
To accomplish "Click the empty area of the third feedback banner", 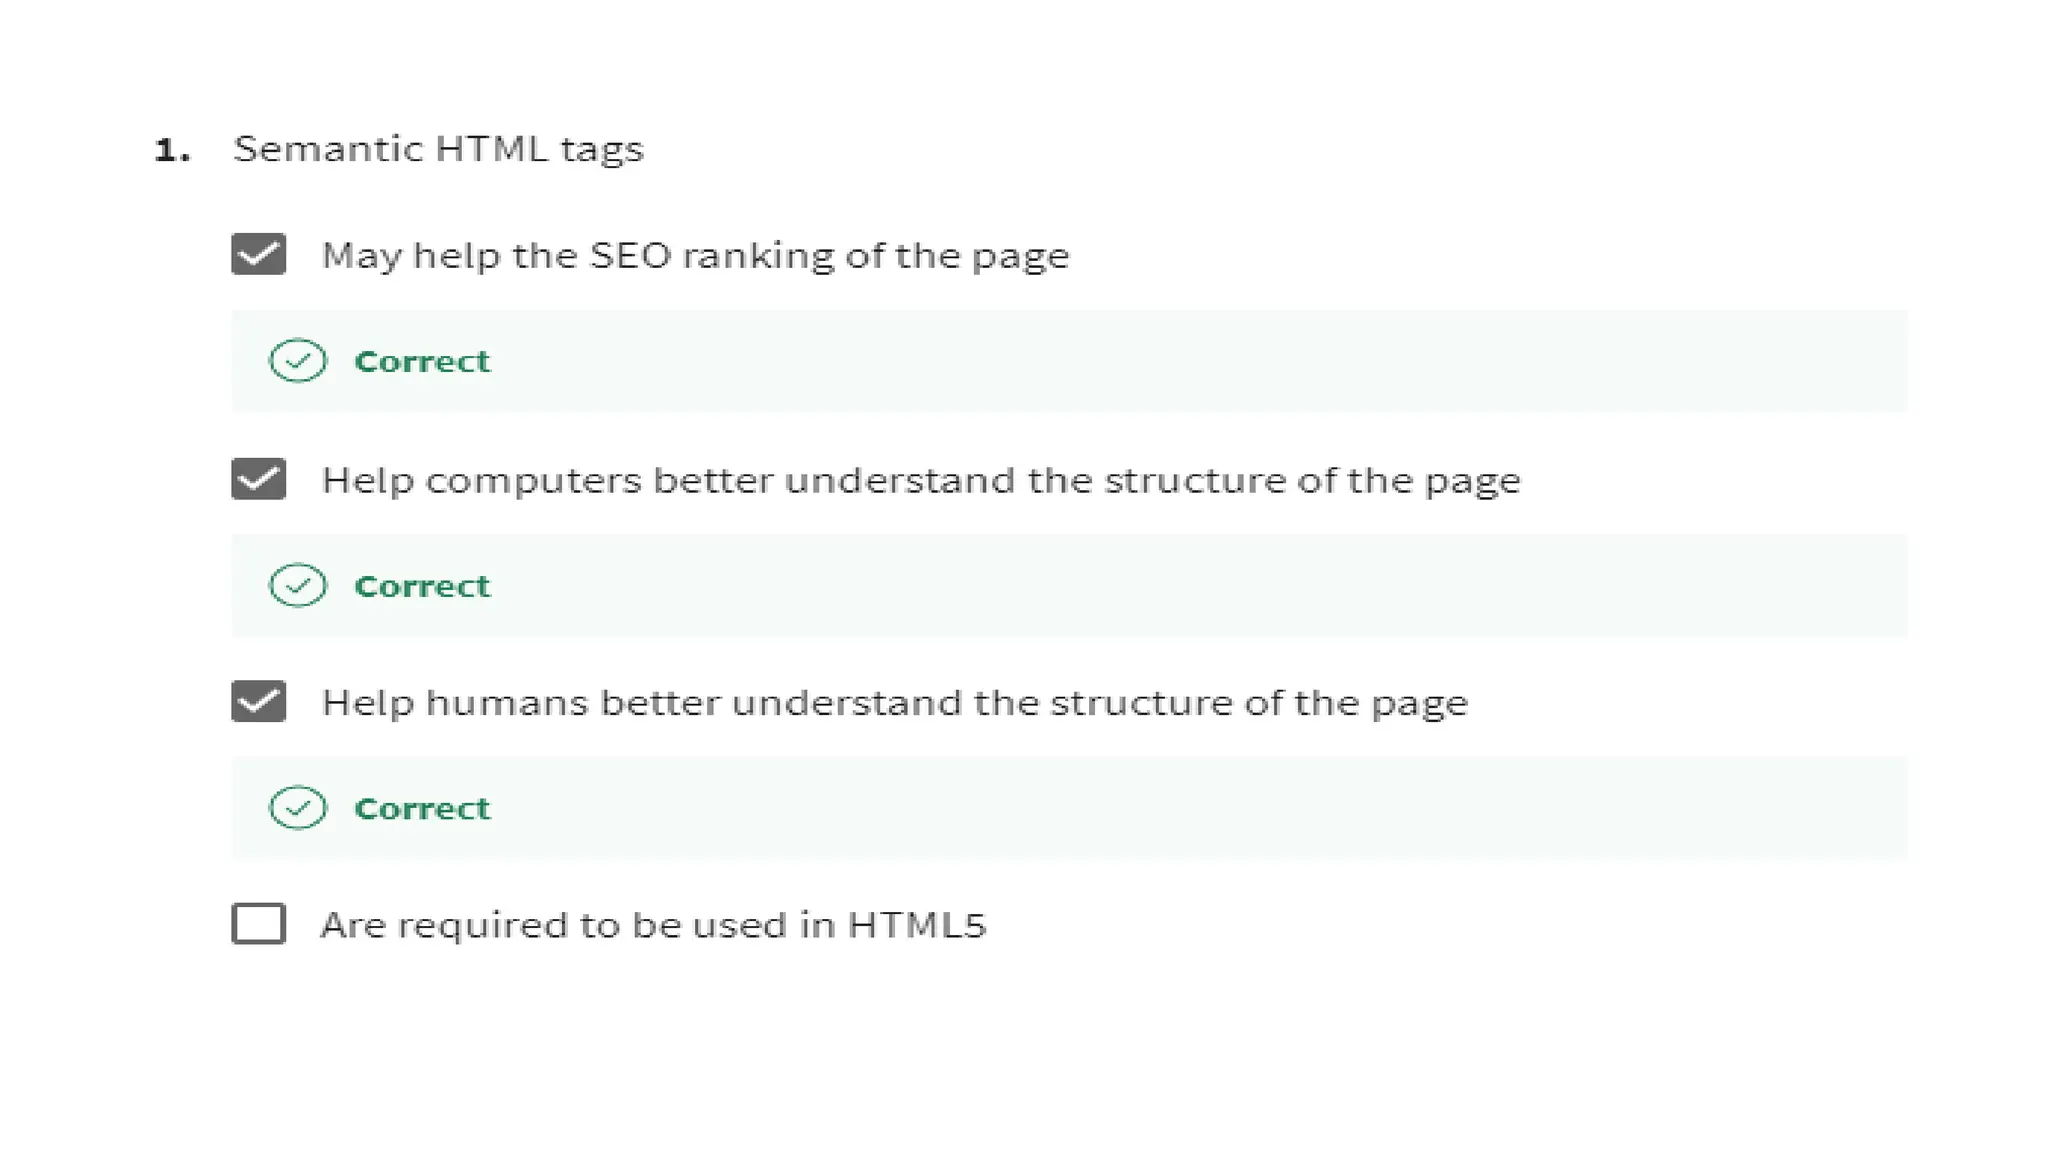I will point(1200,808).
